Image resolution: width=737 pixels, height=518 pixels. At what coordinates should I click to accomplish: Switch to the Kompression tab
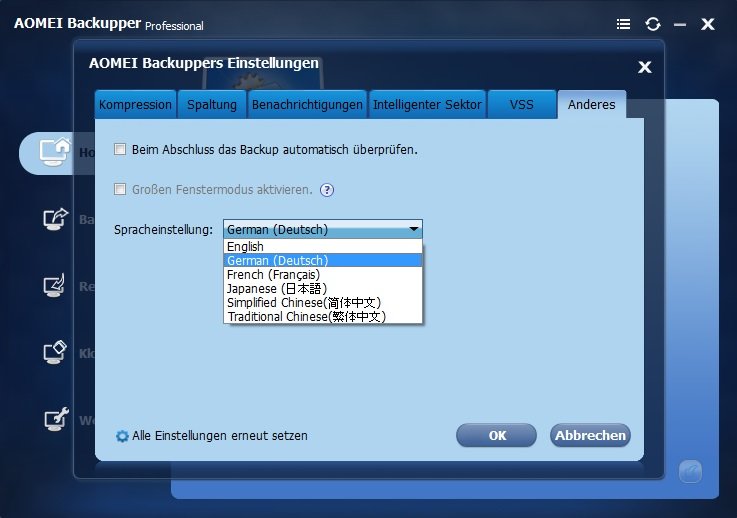point(135,104)
